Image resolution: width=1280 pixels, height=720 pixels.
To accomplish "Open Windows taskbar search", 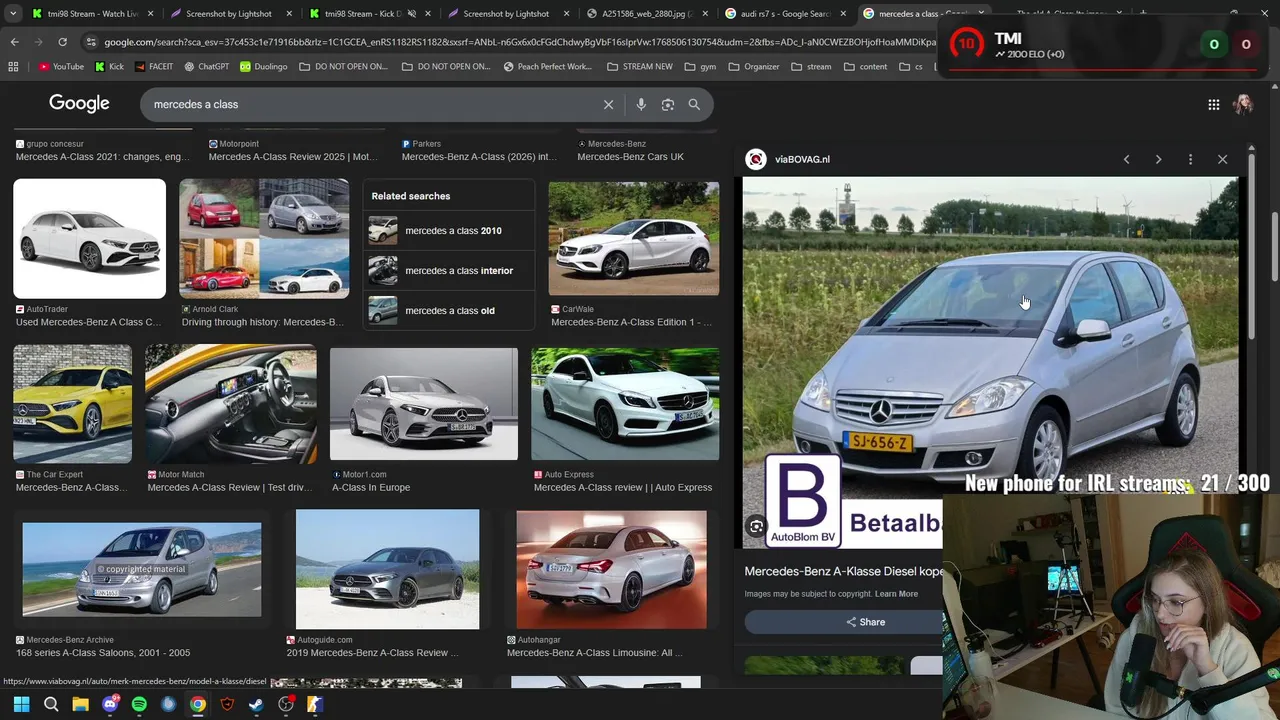I will pyautogui.click(x=51, y=704).
